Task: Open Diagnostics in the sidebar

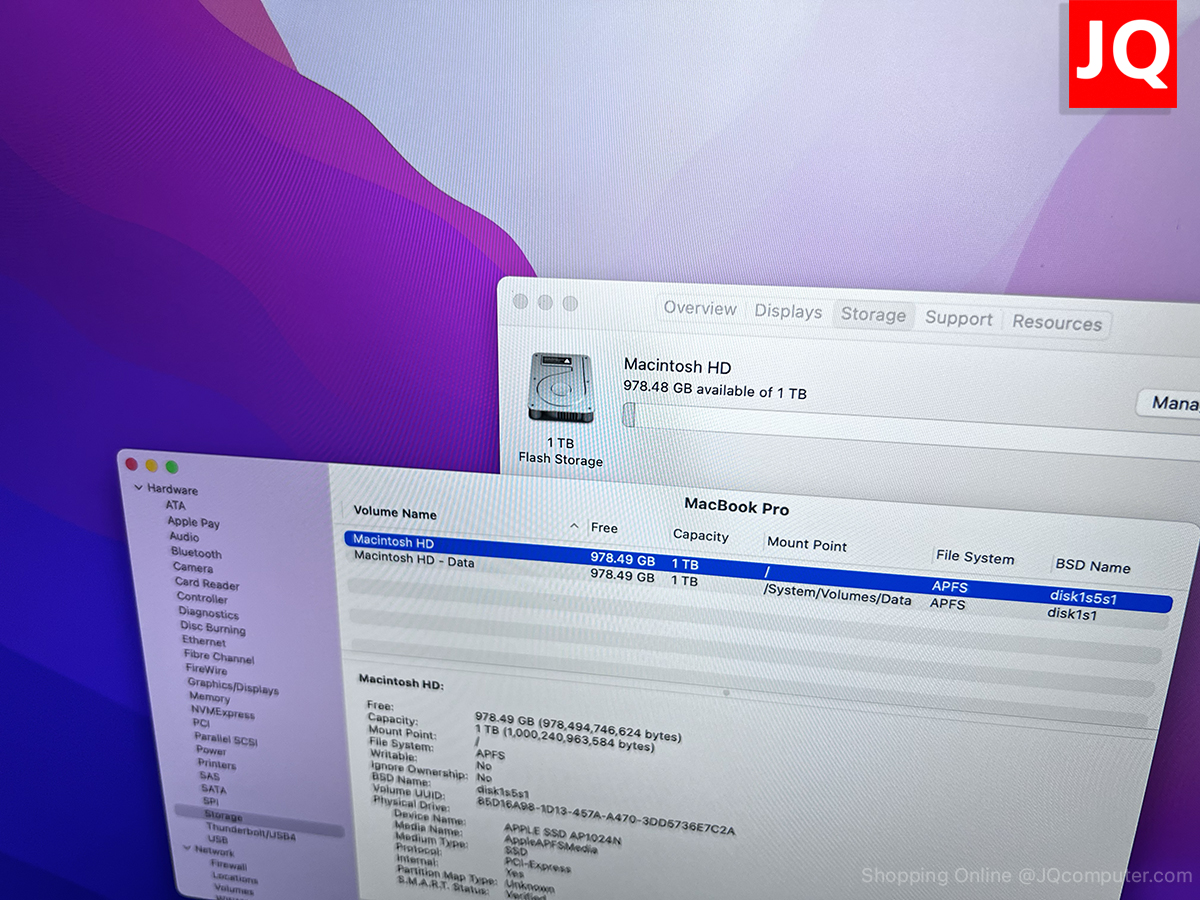Action: click(x=208, y=613)
